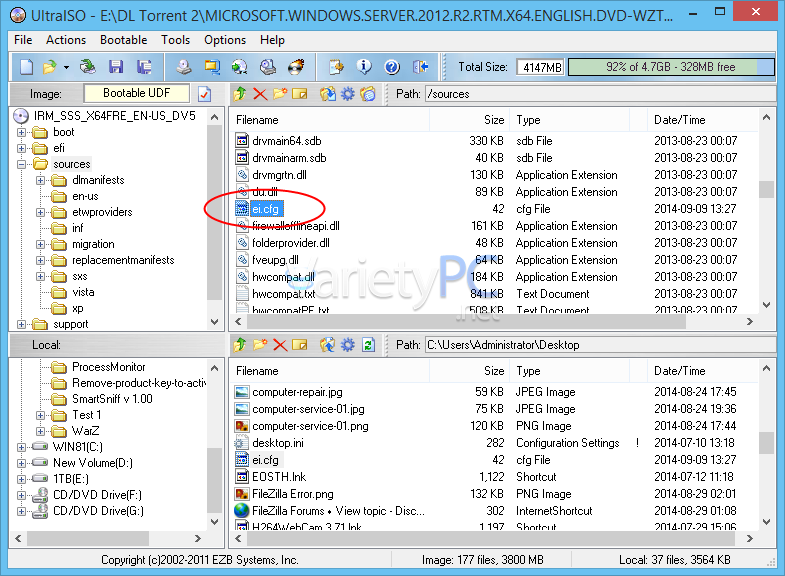Viewport: 785px width, 576px height.
Task: Expand the boot folder tree node
Action: pyautogui.click(x=22, y=132)
